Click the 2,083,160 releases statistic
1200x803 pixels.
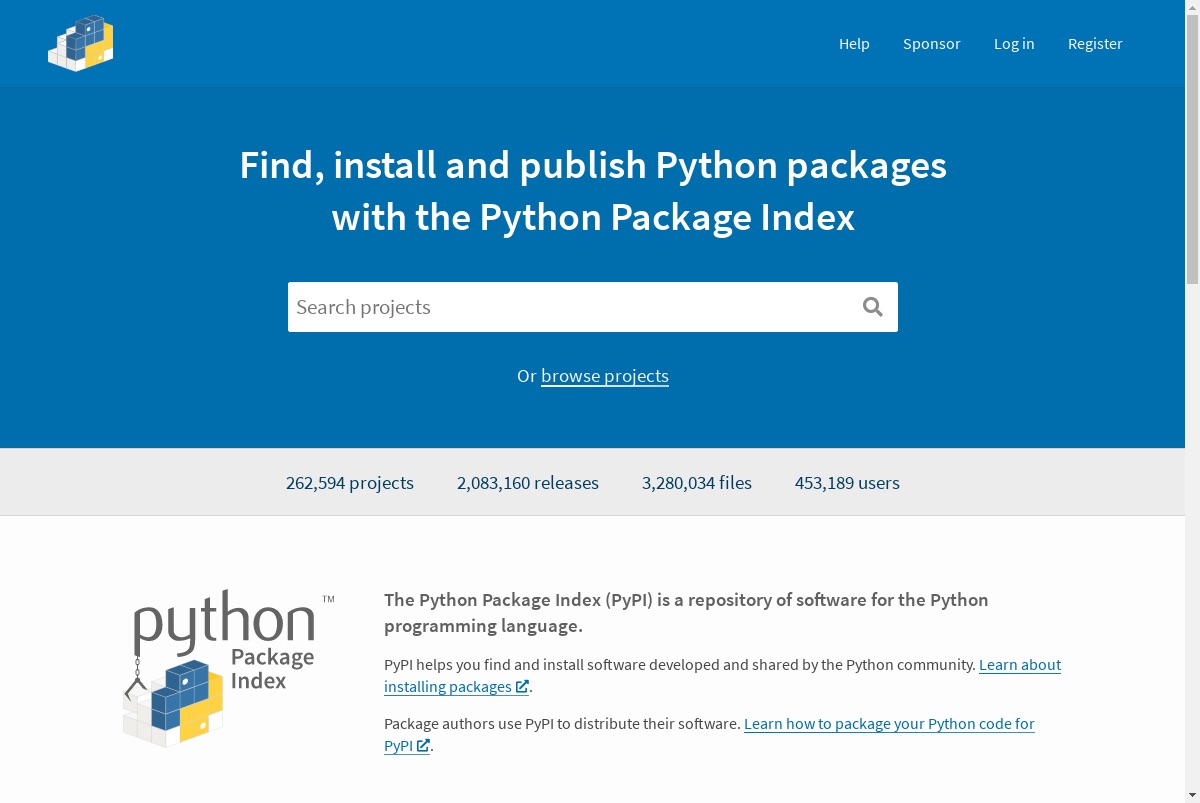pos(528,483)
